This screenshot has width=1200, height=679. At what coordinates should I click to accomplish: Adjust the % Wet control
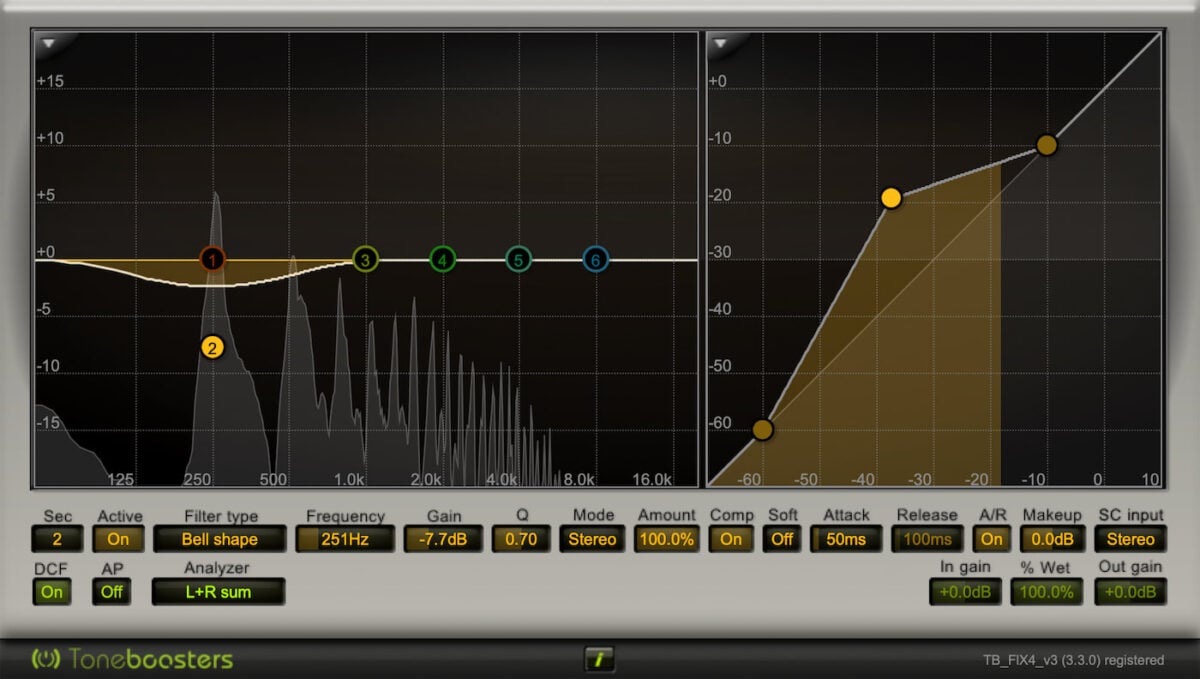click(1046, 591)
